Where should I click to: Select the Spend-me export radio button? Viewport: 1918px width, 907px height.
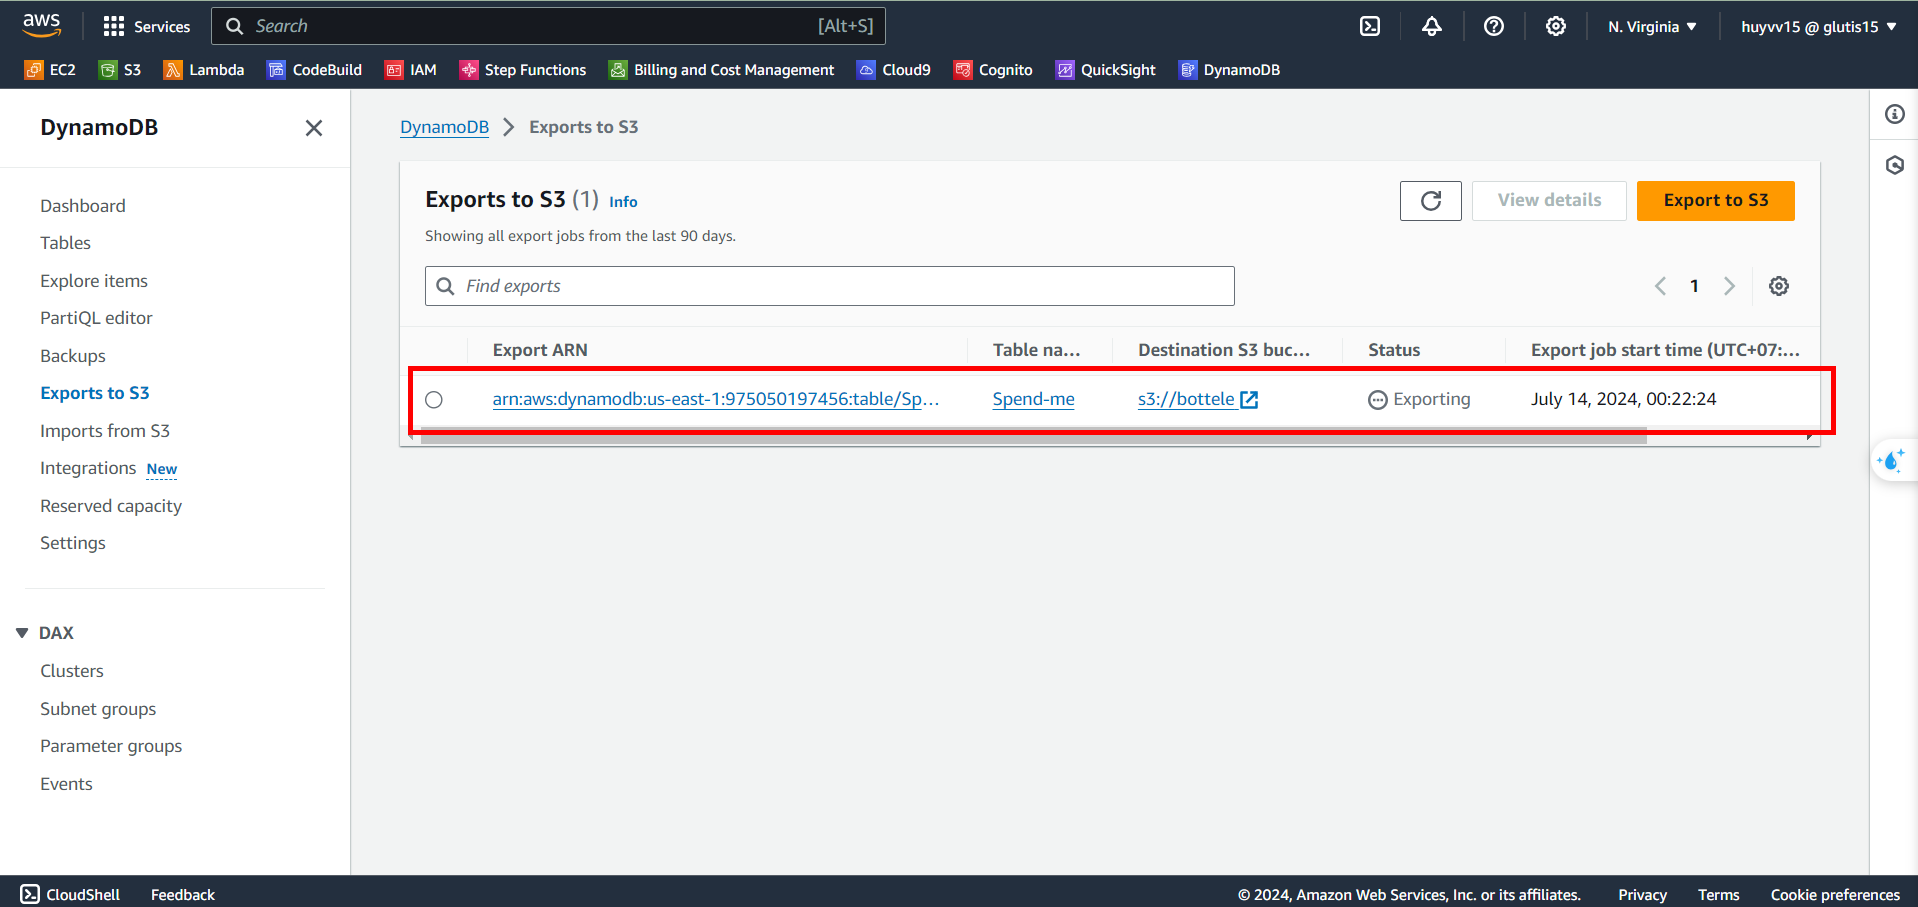(x=434, y=399)
